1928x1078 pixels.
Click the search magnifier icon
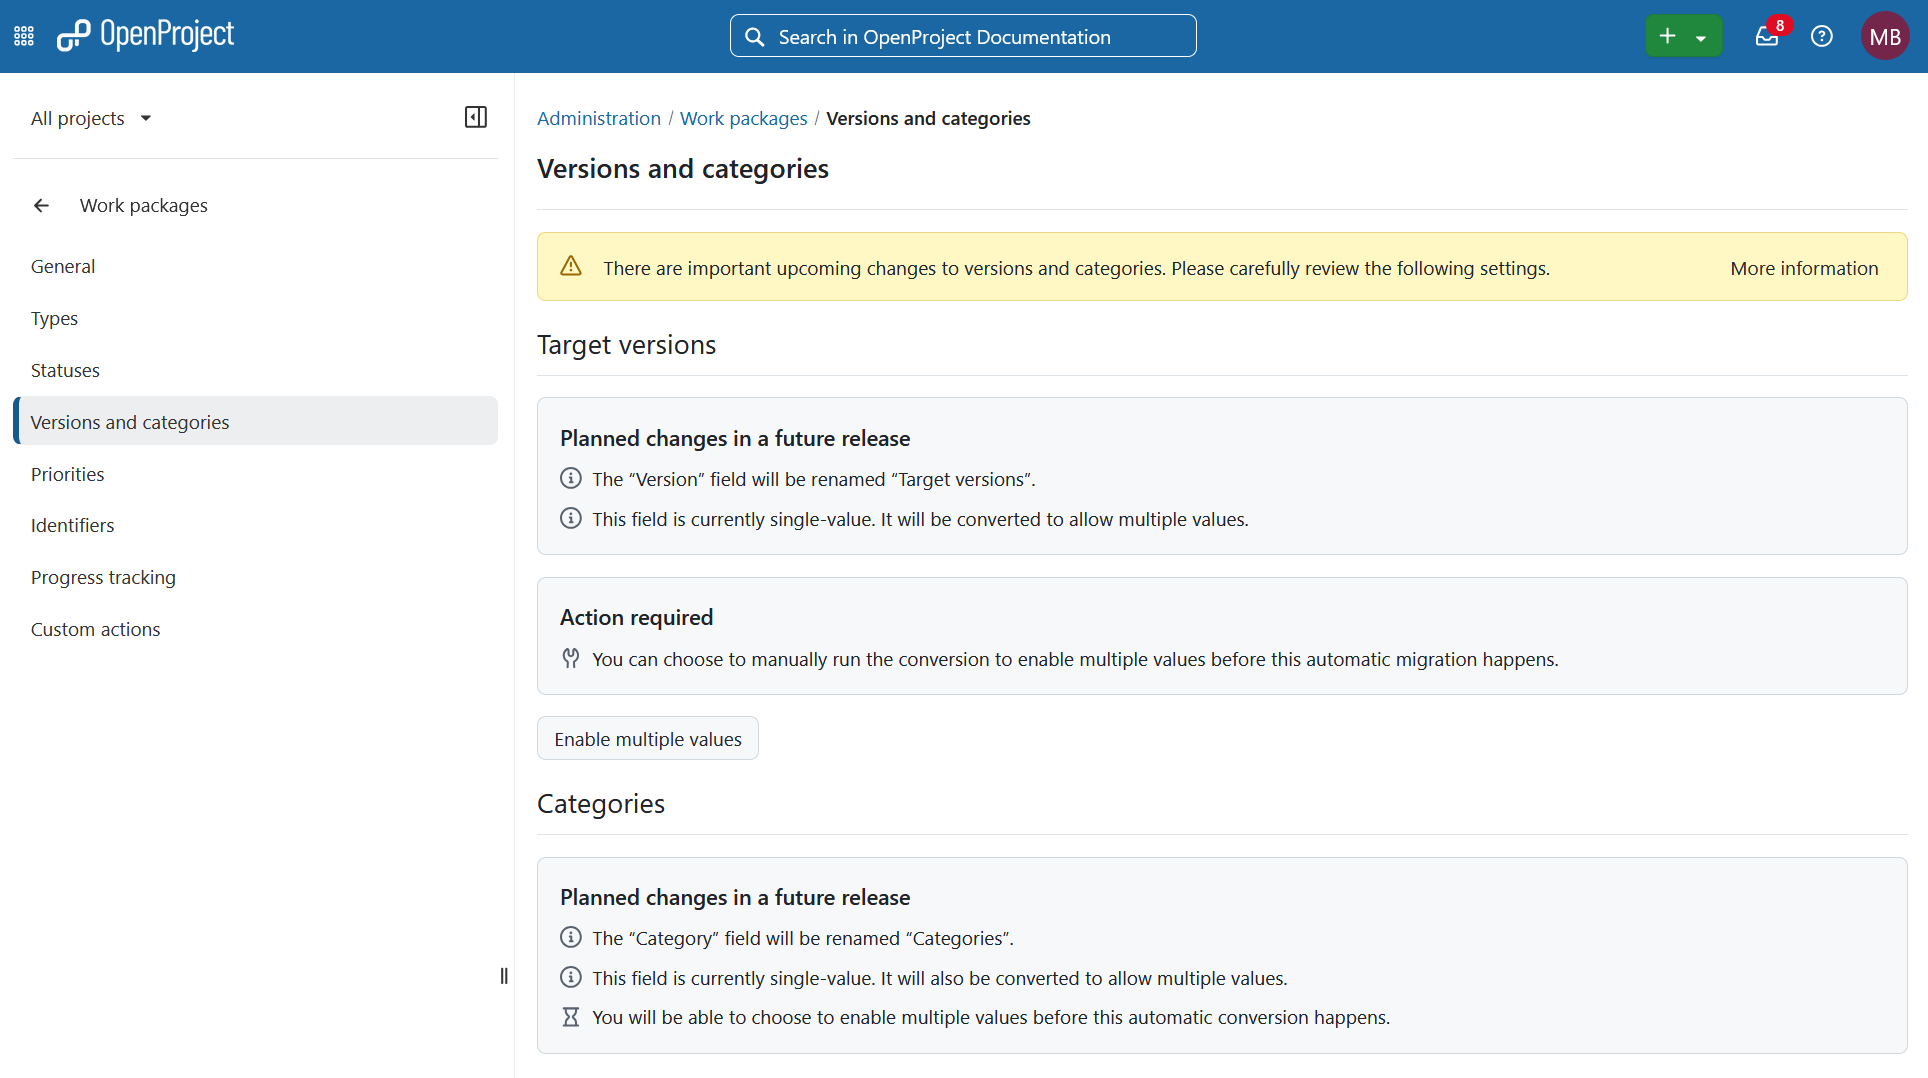(x=756, y=37)
